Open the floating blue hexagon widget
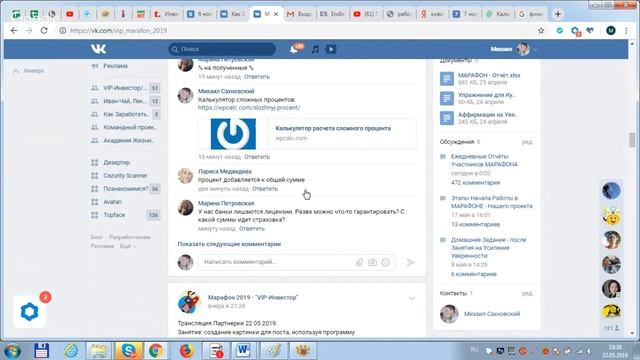Image resolution: width=640 pixels, height=360 pixels. (29, 312)
